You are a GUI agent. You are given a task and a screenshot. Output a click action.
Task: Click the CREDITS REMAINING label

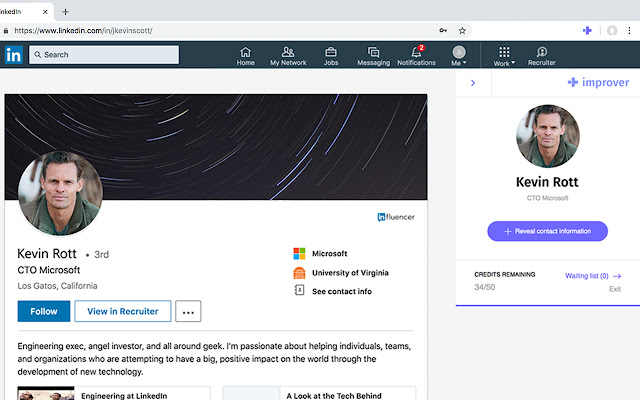[504, 274]
